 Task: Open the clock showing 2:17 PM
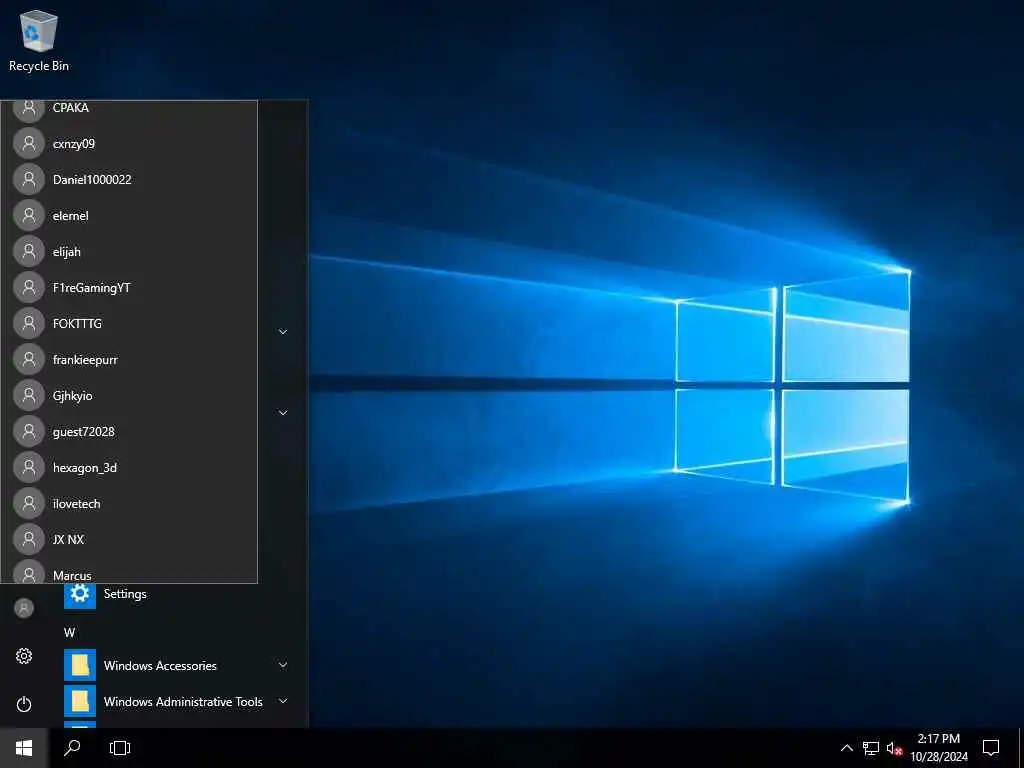[938, 748]
